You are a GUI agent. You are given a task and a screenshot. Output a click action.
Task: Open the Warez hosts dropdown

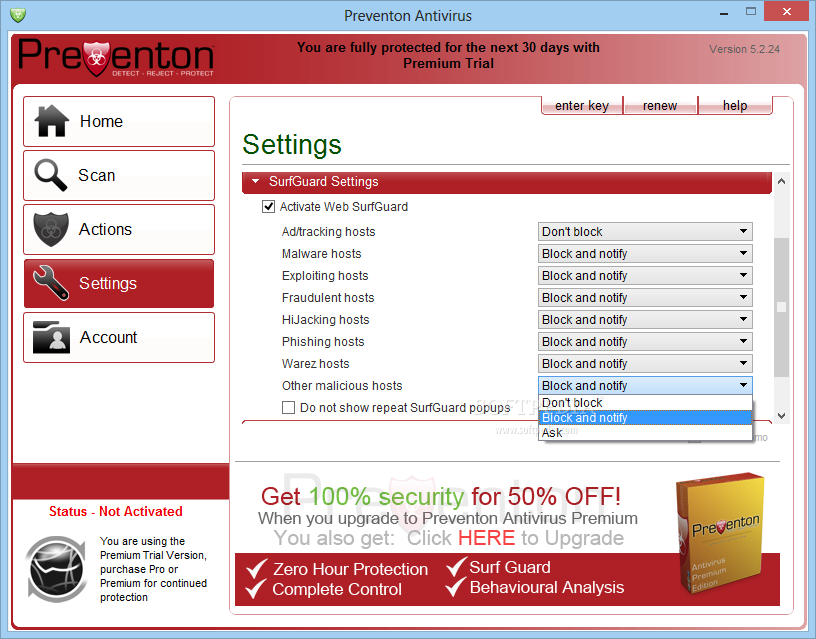(x=645, y=363)
